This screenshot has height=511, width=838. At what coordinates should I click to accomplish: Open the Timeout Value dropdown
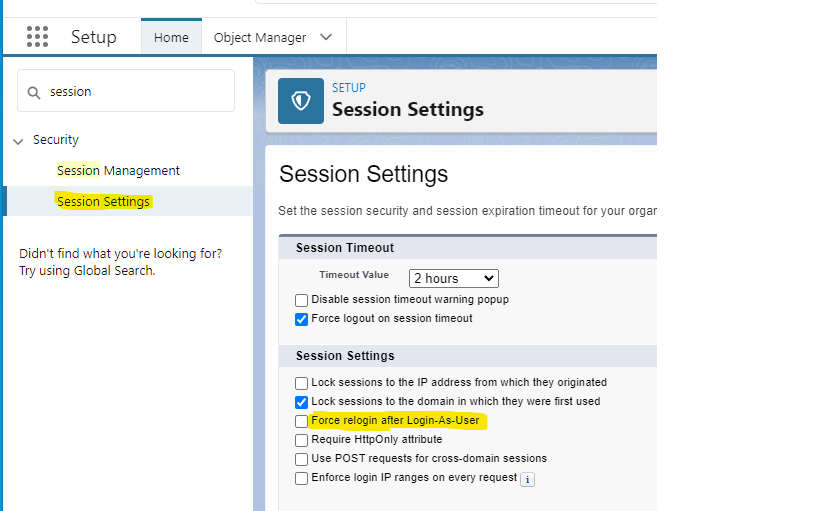pyautogui.click(x=453, y=278)
